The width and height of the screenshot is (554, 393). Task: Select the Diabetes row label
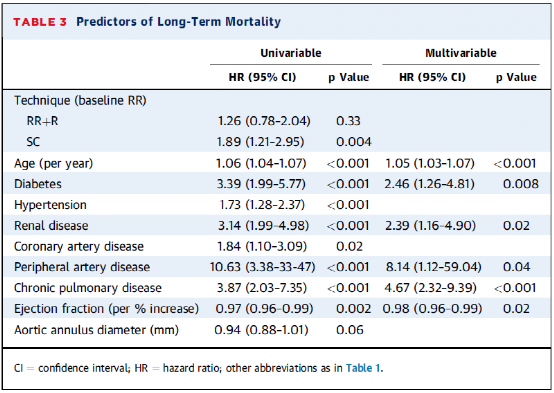38,184
